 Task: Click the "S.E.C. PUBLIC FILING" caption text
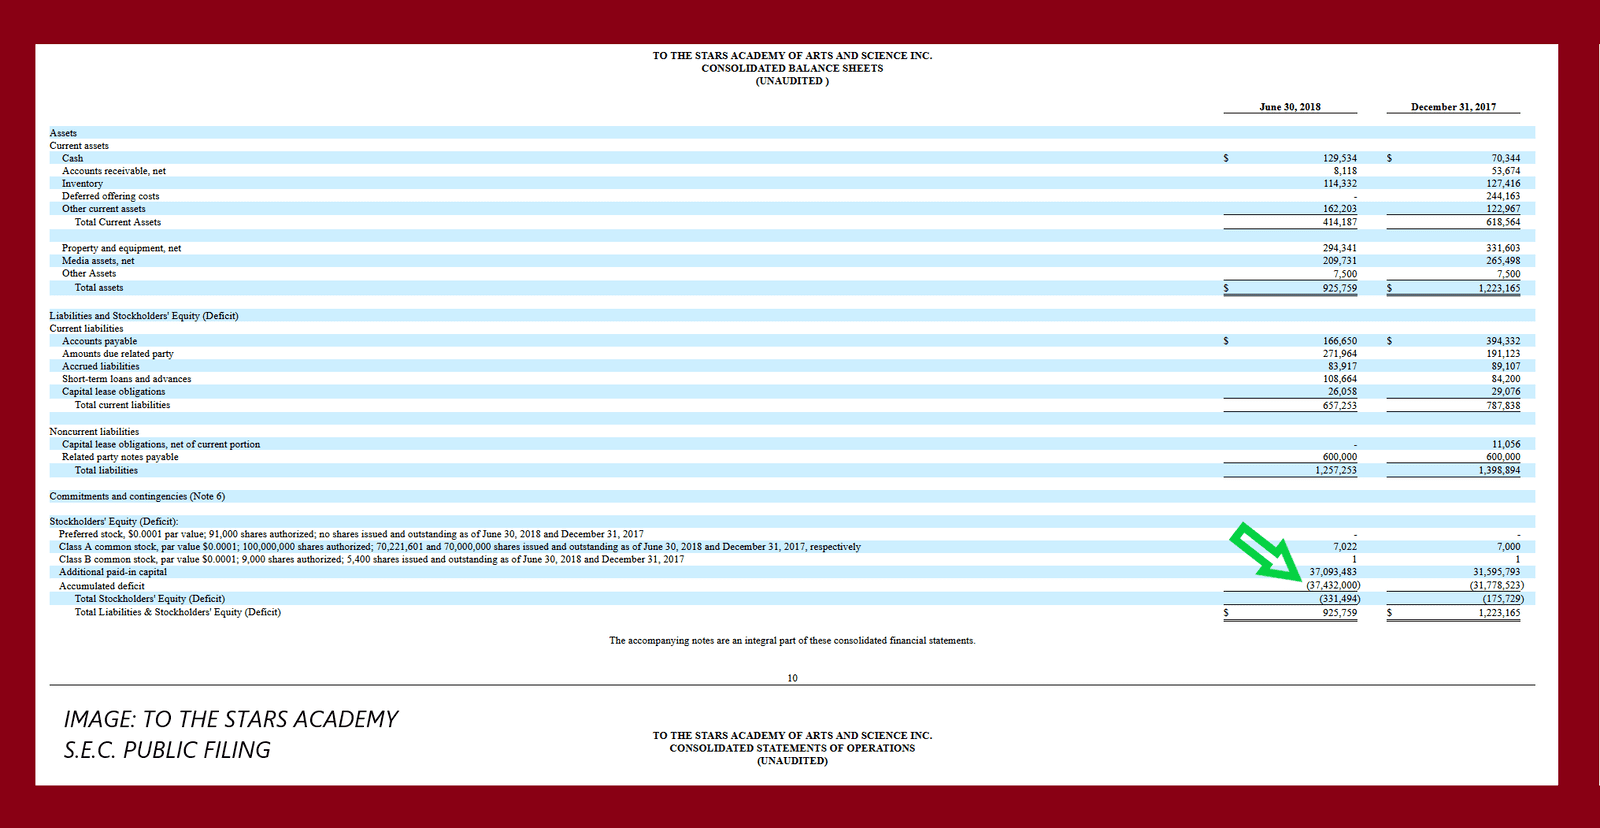point(167,750)
